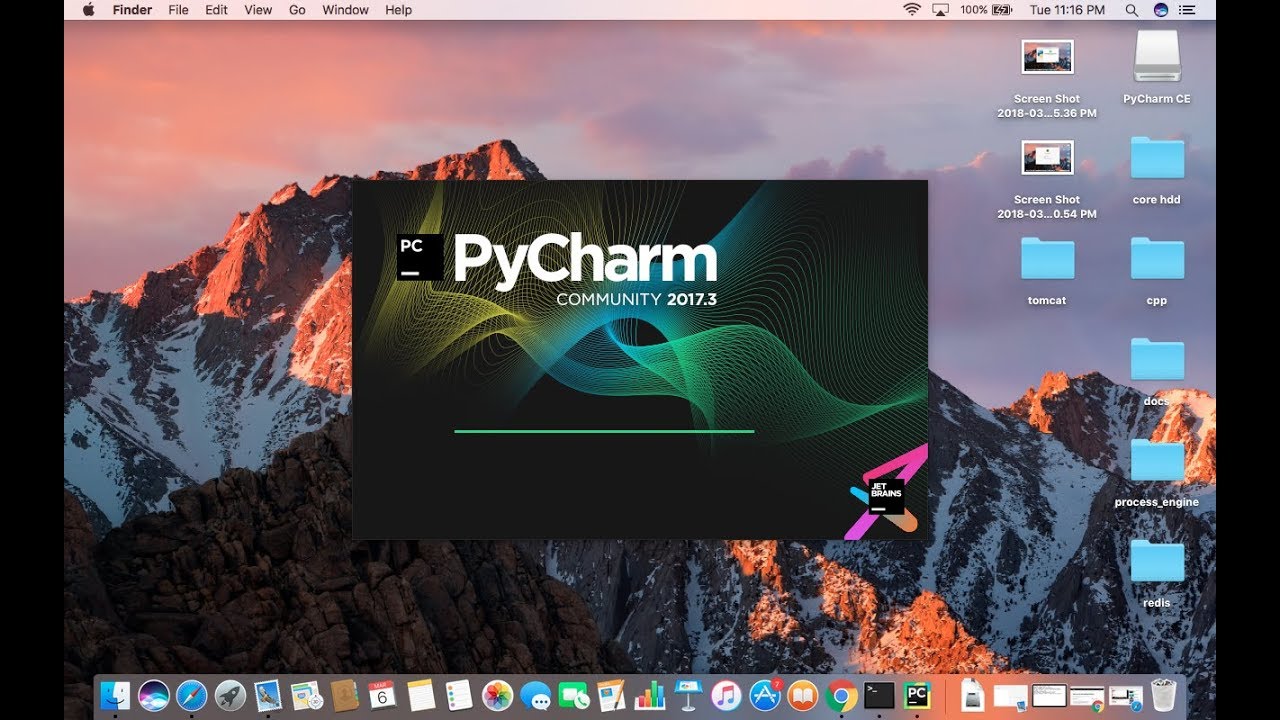The height and width of the screenshot is (720, 1280).
Task: Open Launchpad rocket icon in dock
Action: point(230,695)
